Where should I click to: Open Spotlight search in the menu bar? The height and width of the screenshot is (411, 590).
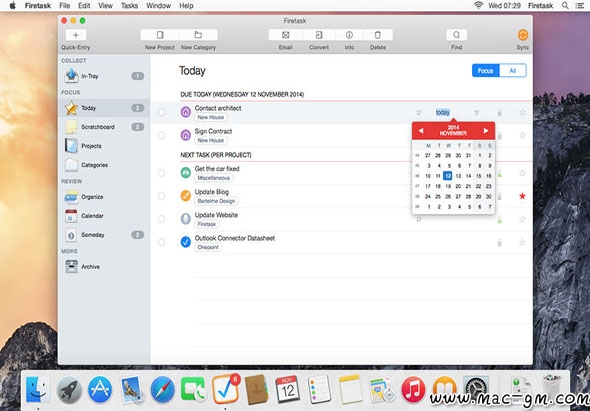point(565,6)
